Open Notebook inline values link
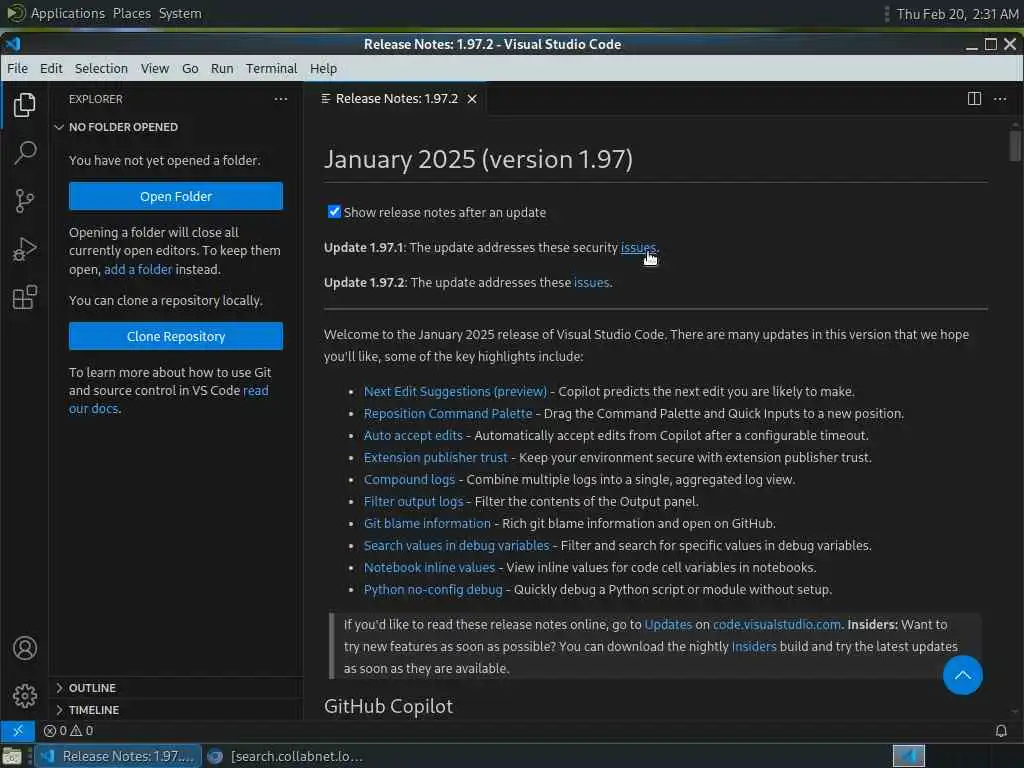 click(x=429, y=568)
